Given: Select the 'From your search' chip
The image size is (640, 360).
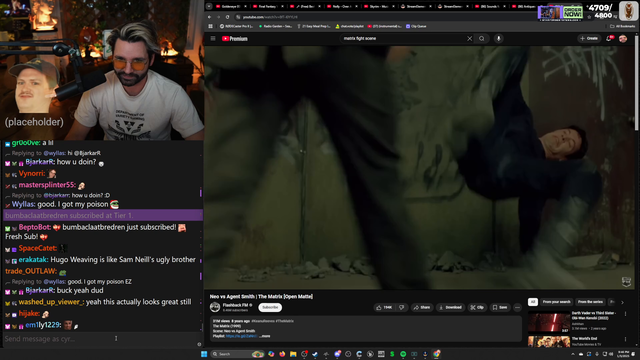Looking at the screenshot, I should point(556,302).
